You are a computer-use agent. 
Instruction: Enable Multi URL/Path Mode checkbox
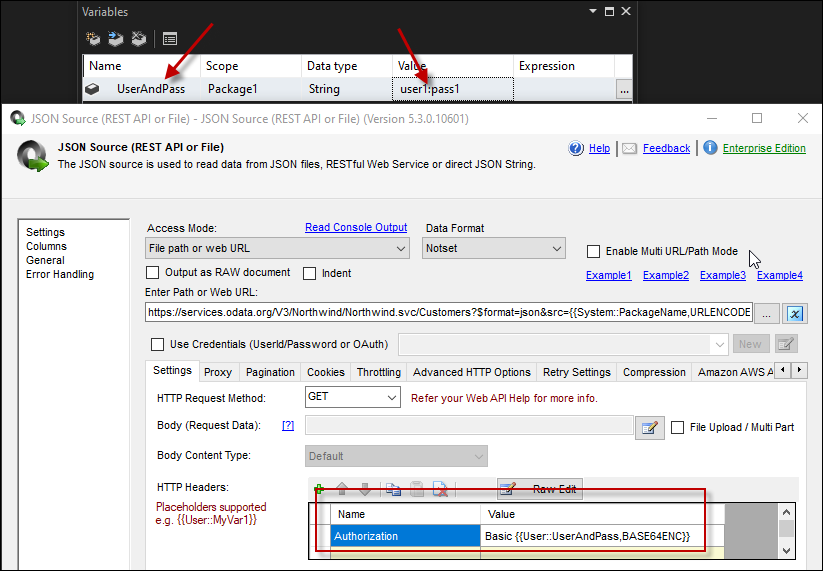(594, 252)
